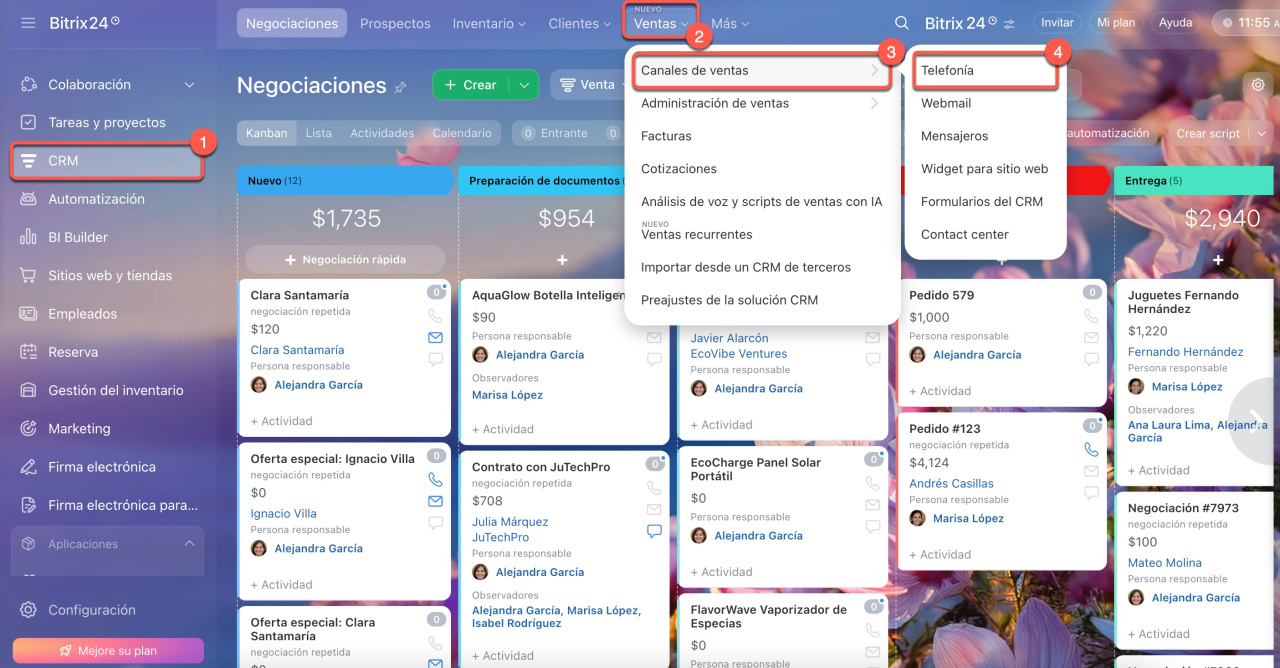Click Negociación rápida in Nuevo column
Viewport: 1280px width, 668px height.
point(345,260)
